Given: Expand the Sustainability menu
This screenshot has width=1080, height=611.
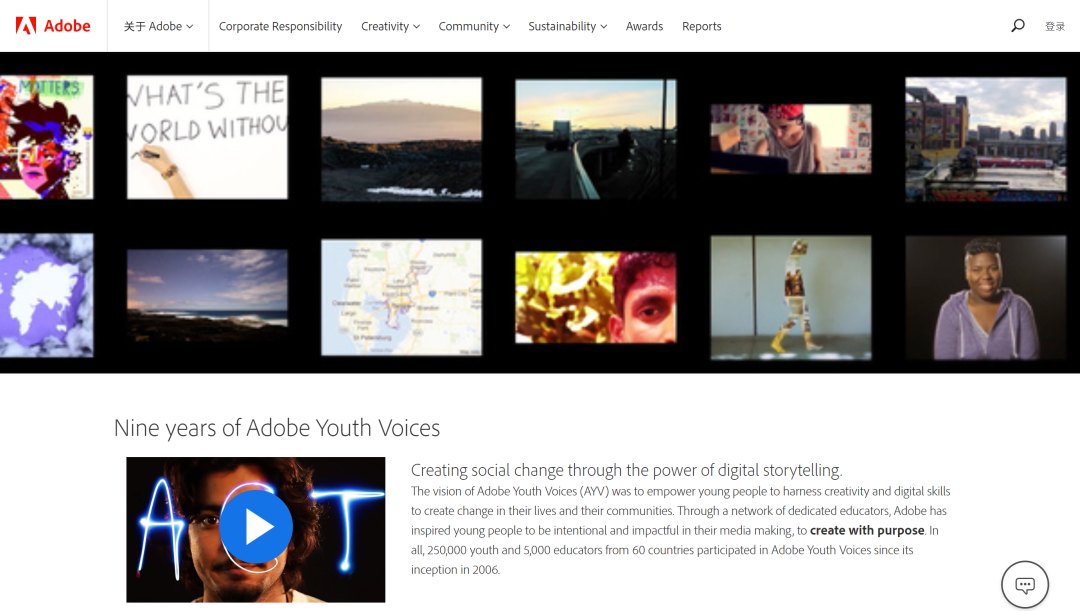Looking at the screenshot, I should pyautogui.click(x=568, y=26).
